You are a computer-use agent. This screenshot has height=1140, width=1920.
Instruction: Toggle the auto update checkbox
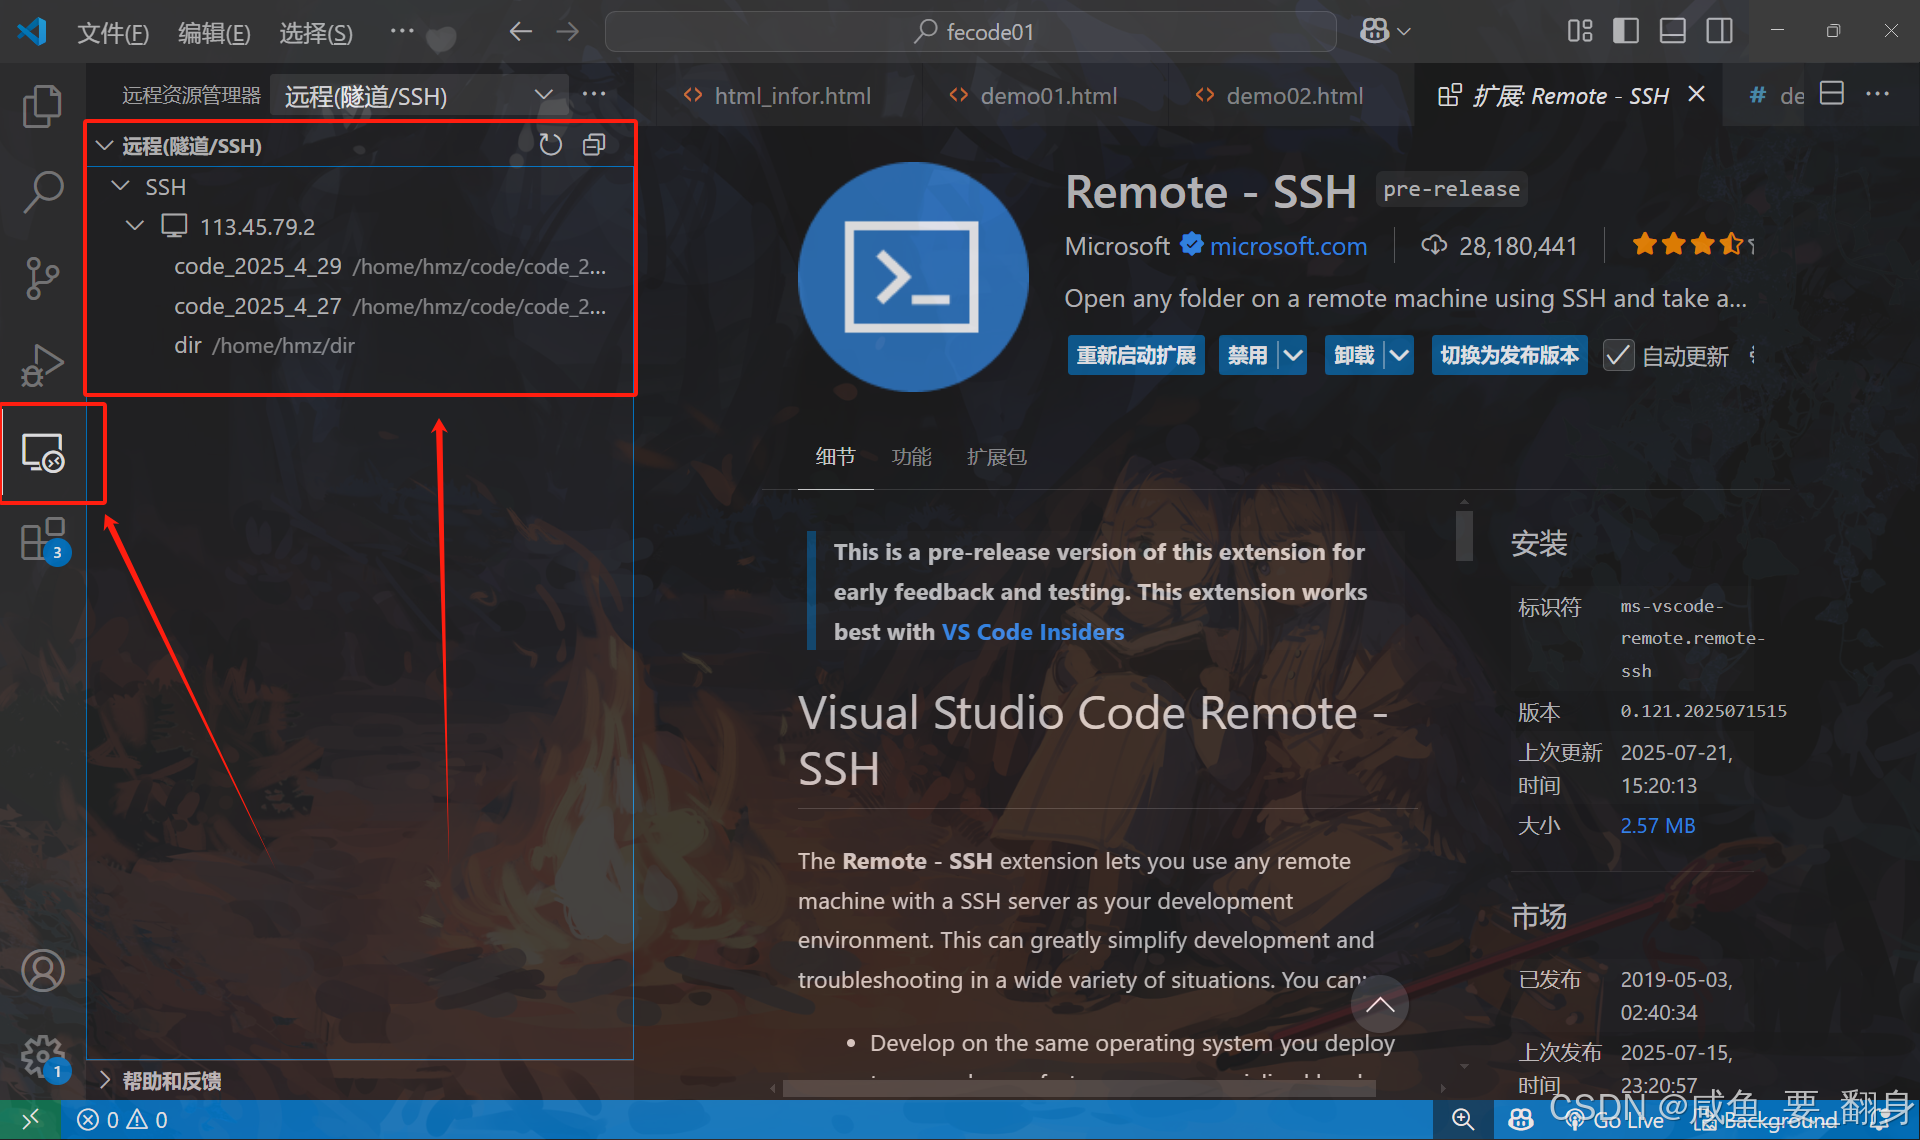(x=1618, y=355)
